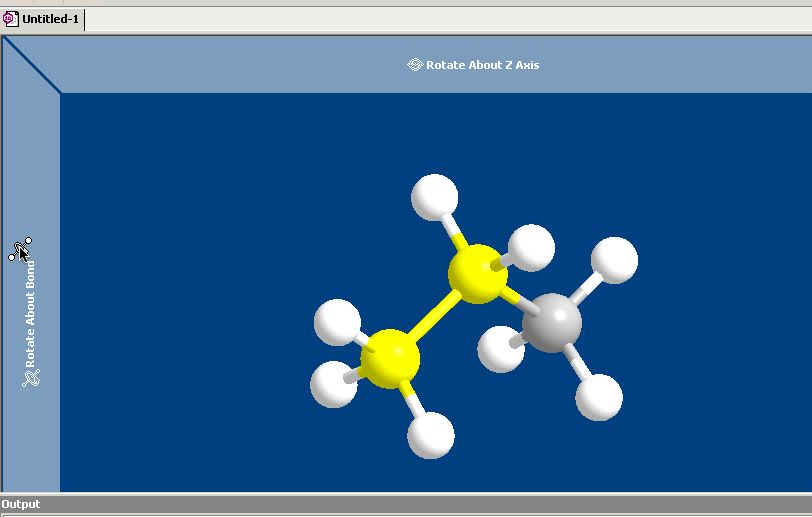Click the Rotate About Bond chain icon
This screenshot has width=812, height=517.
(x=31, y=378)
